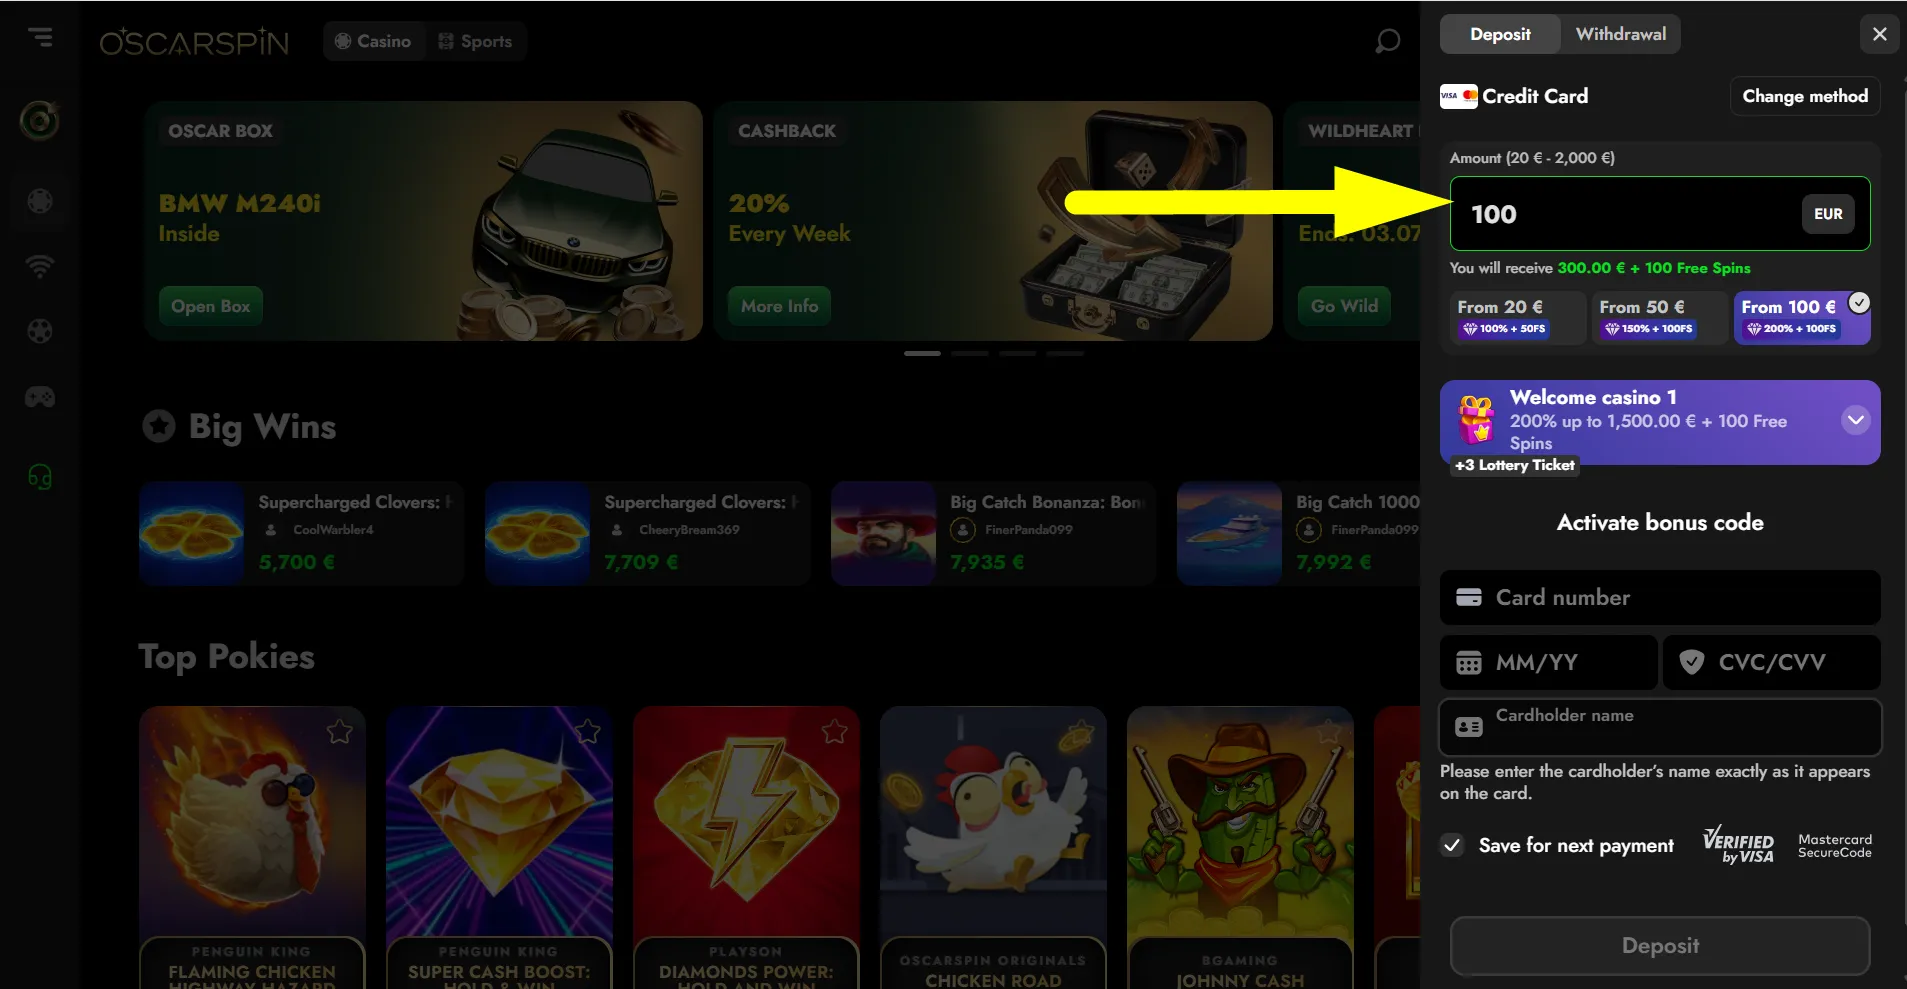Open Supercharged Clovers win by CoolWarbler4
Image resolution: width=1907 pixels, height=989 pixels.
point(301,533)
